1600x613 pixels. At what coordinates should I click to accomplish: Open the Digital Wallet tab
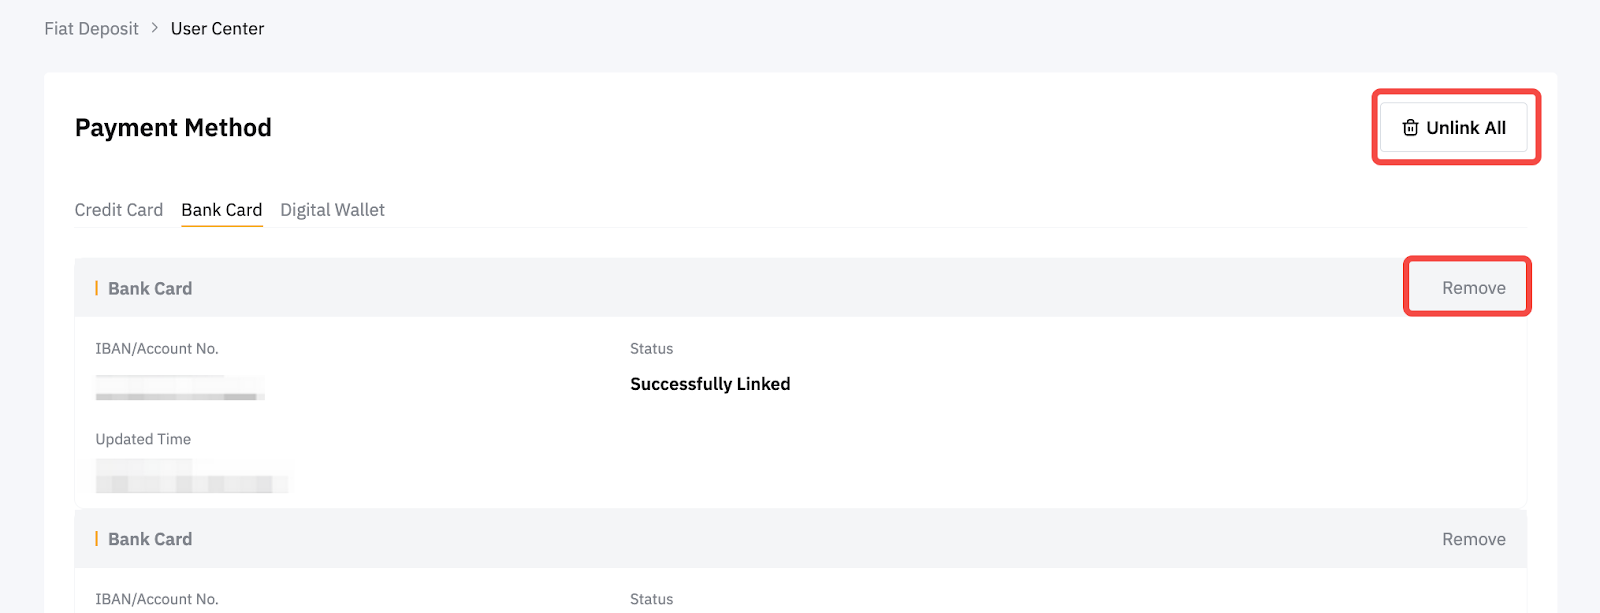[x=332, y=210]
